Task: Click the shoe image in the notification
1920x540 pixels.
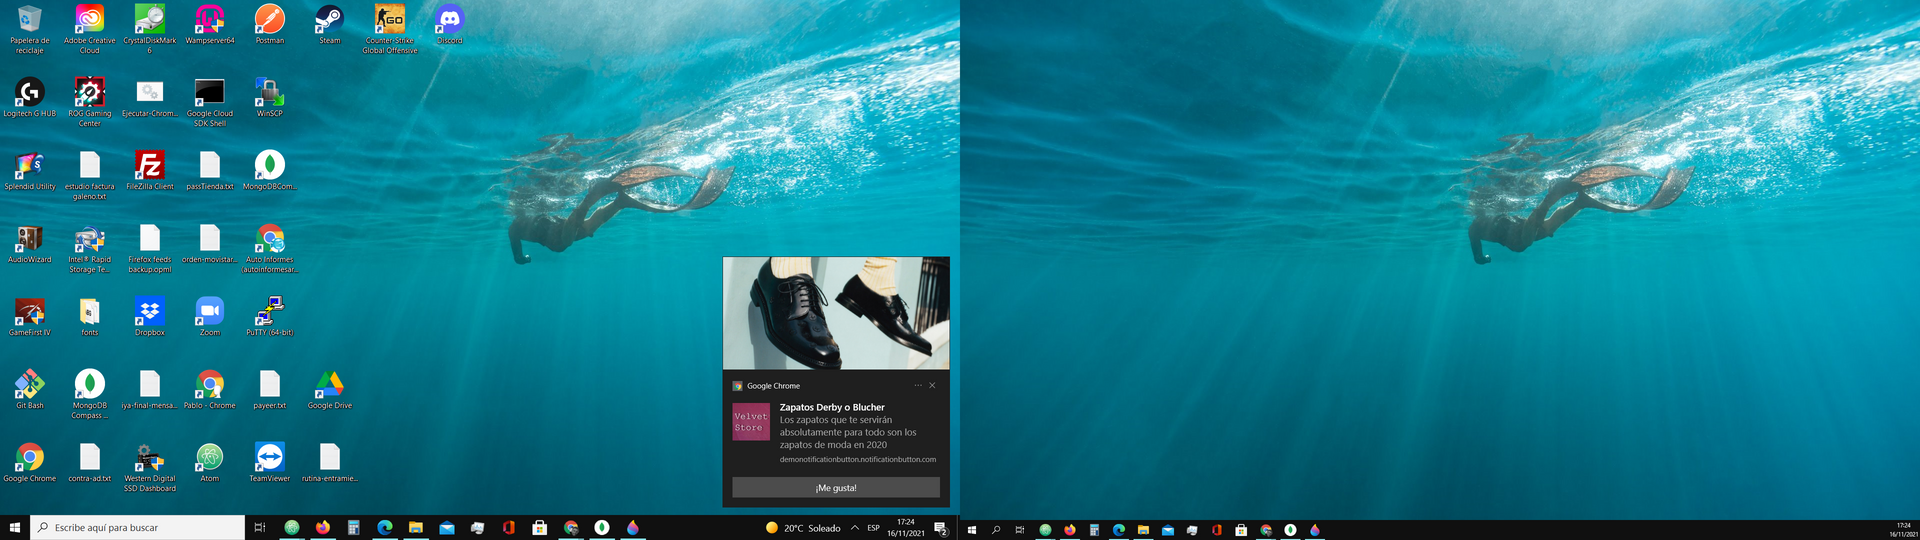Action: (835, 313)
